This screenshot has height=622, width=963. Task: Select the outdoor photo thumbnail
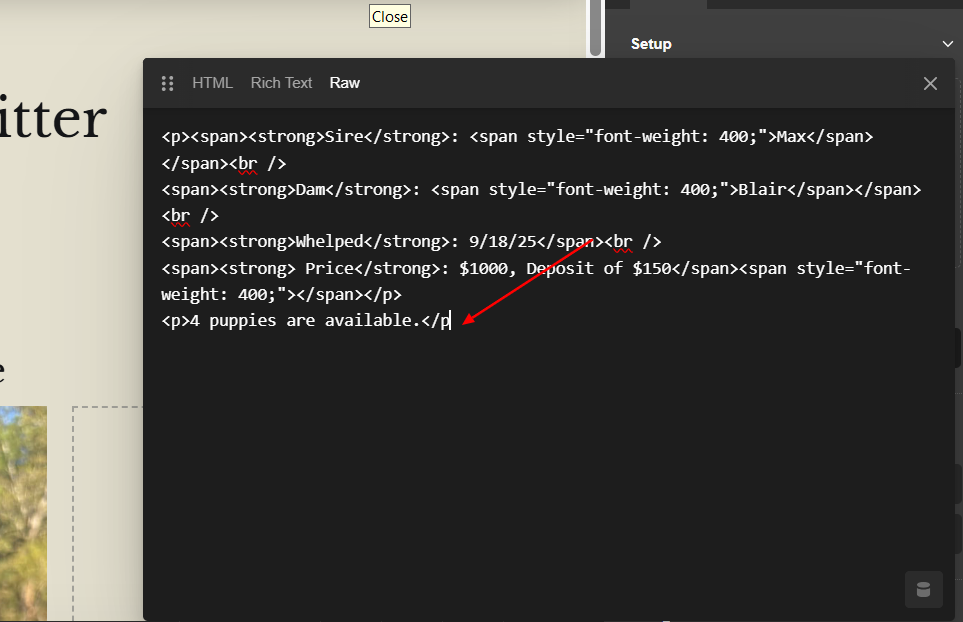pos(22,512)
